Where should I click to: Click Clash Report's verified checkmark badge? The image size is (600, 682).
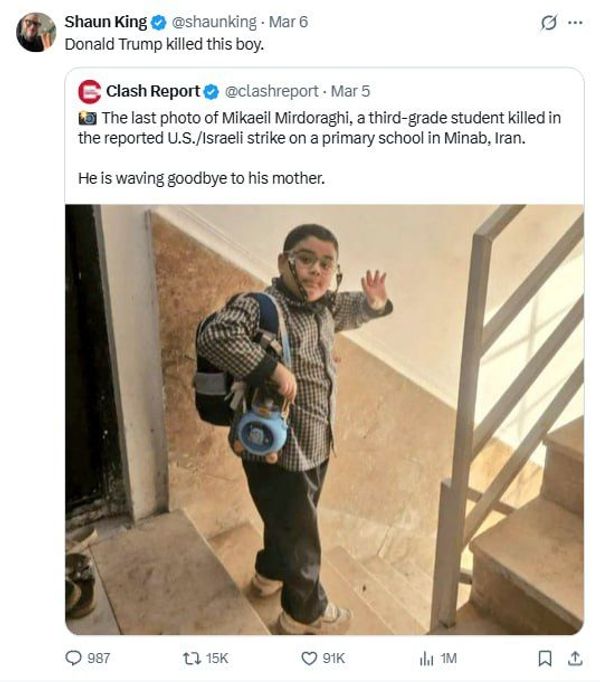[211, 92]
